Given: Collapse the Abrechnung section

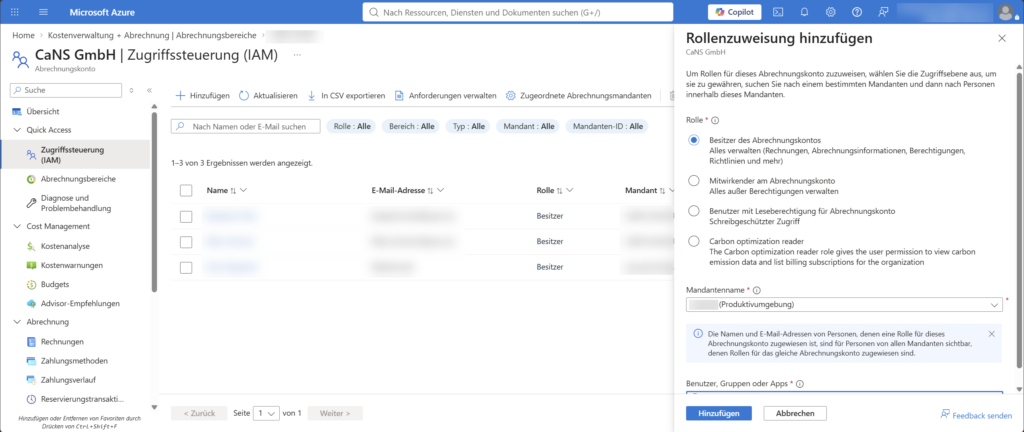Looking at the screenshot, I should [x=17, y=322].
